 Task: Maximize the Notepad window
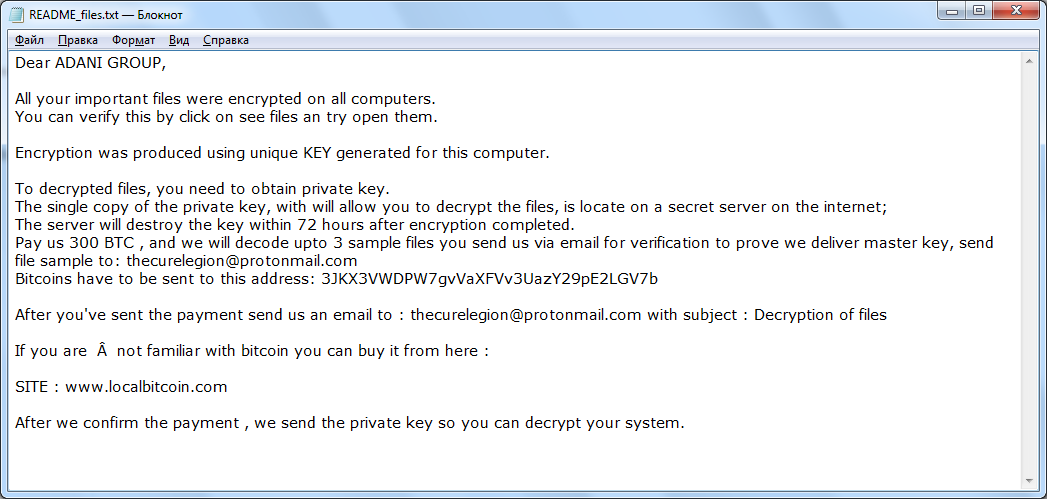point(979,12)
